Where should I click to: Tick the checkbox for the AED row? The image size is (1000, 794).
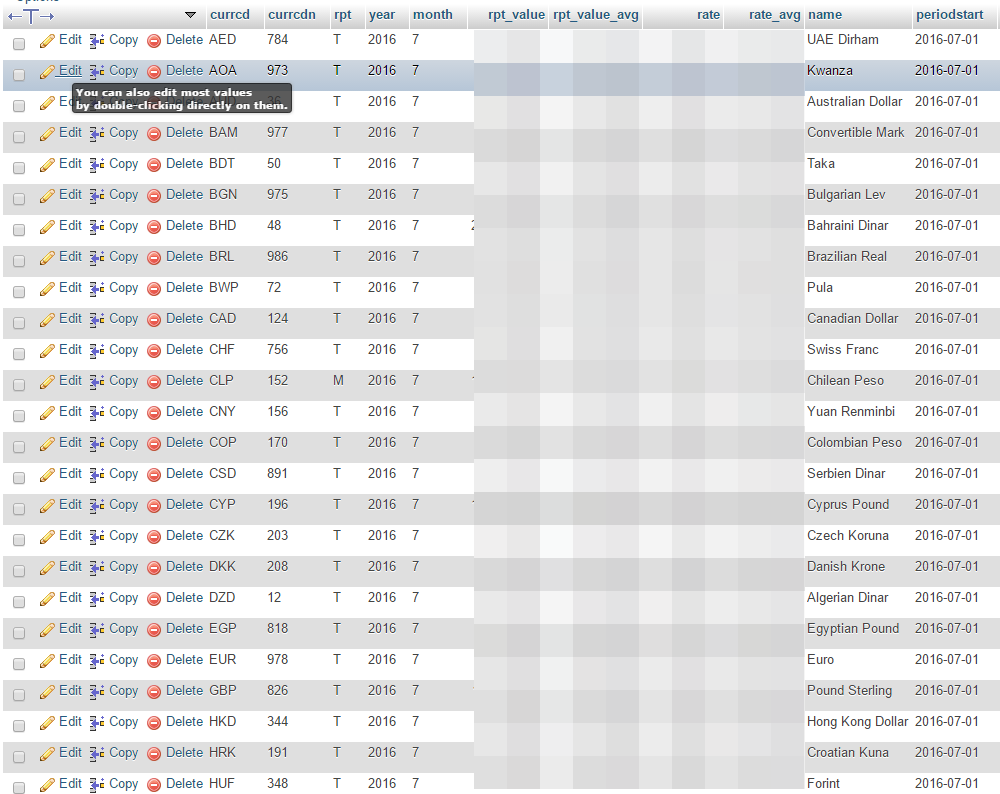click(x=19, y=43)
